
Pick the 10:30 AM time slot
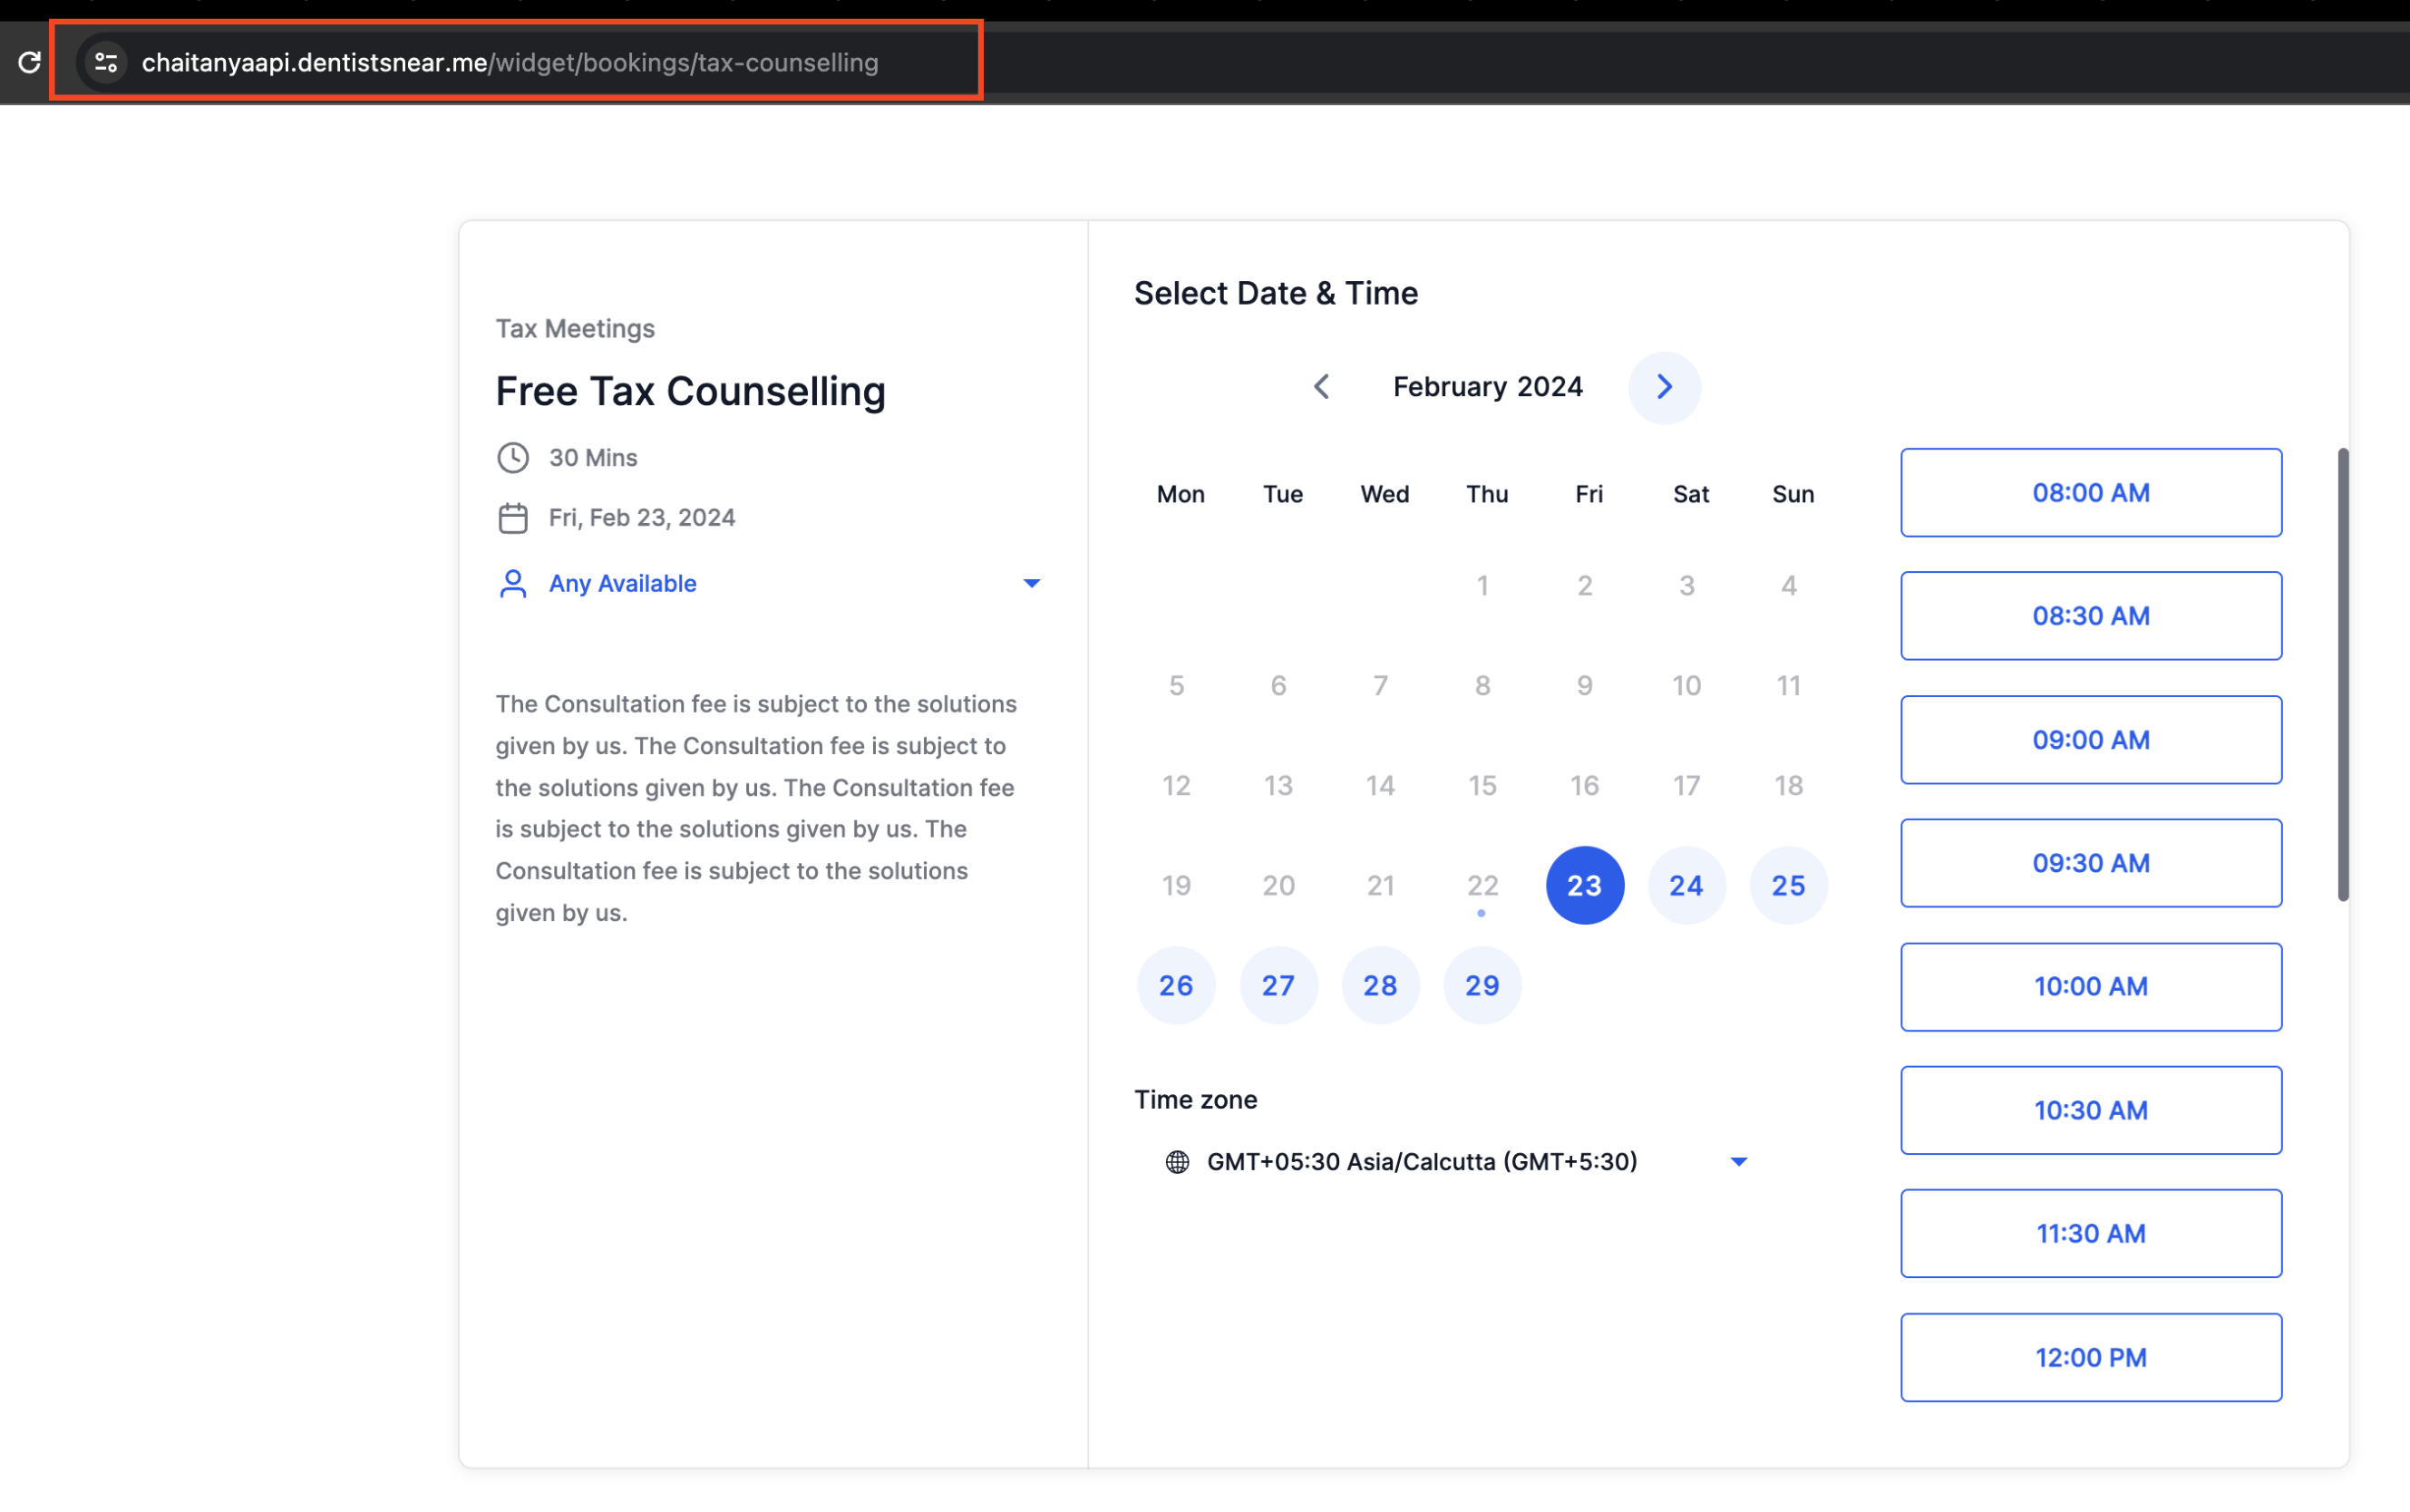tap(2091, 1110)
